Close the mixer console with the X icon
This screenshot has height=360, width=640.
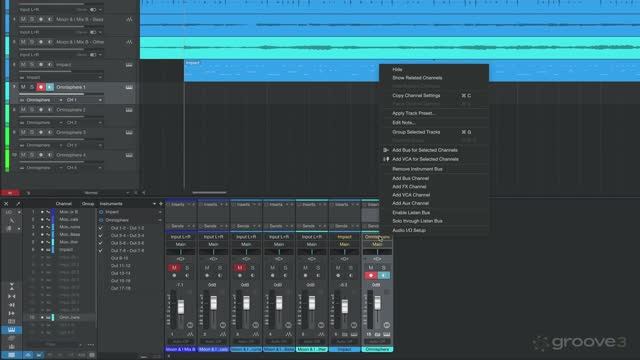click(x=6, y=204)
